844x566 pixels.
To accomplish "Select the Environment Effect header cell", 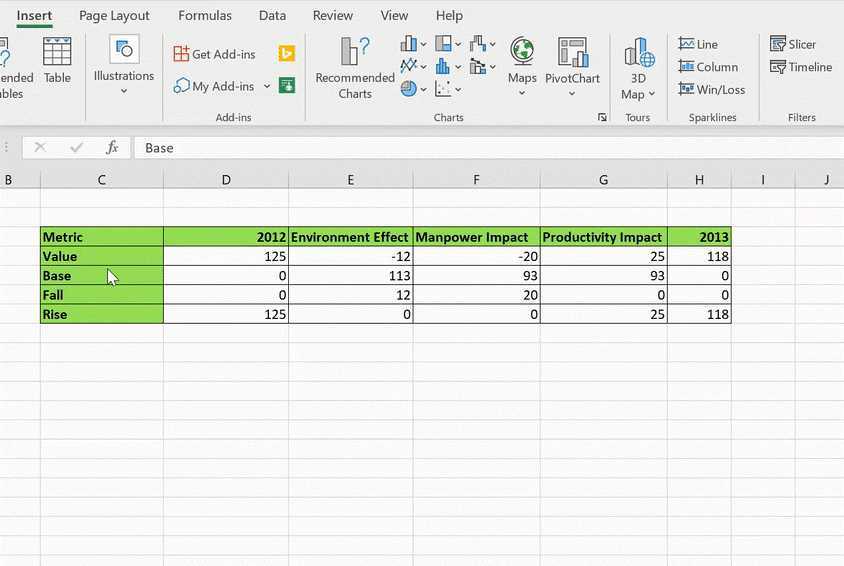I will click(x=350, y=237).
